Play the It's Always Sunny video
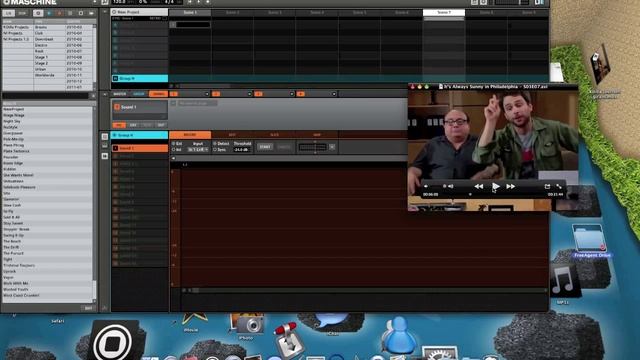 (x=496, y=187)
